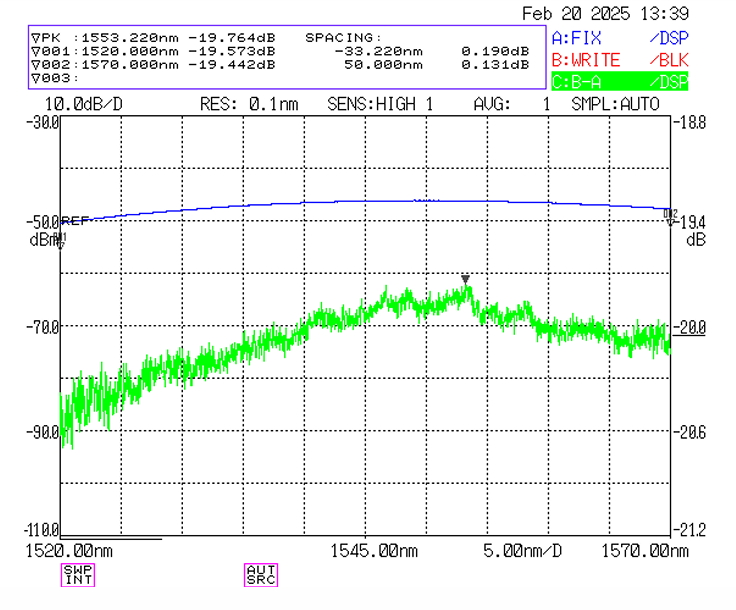This screenshot has width=736, height=610.
Task: Open the RES: 0.1nm resolution setting
Action: (x=250, y=104)
